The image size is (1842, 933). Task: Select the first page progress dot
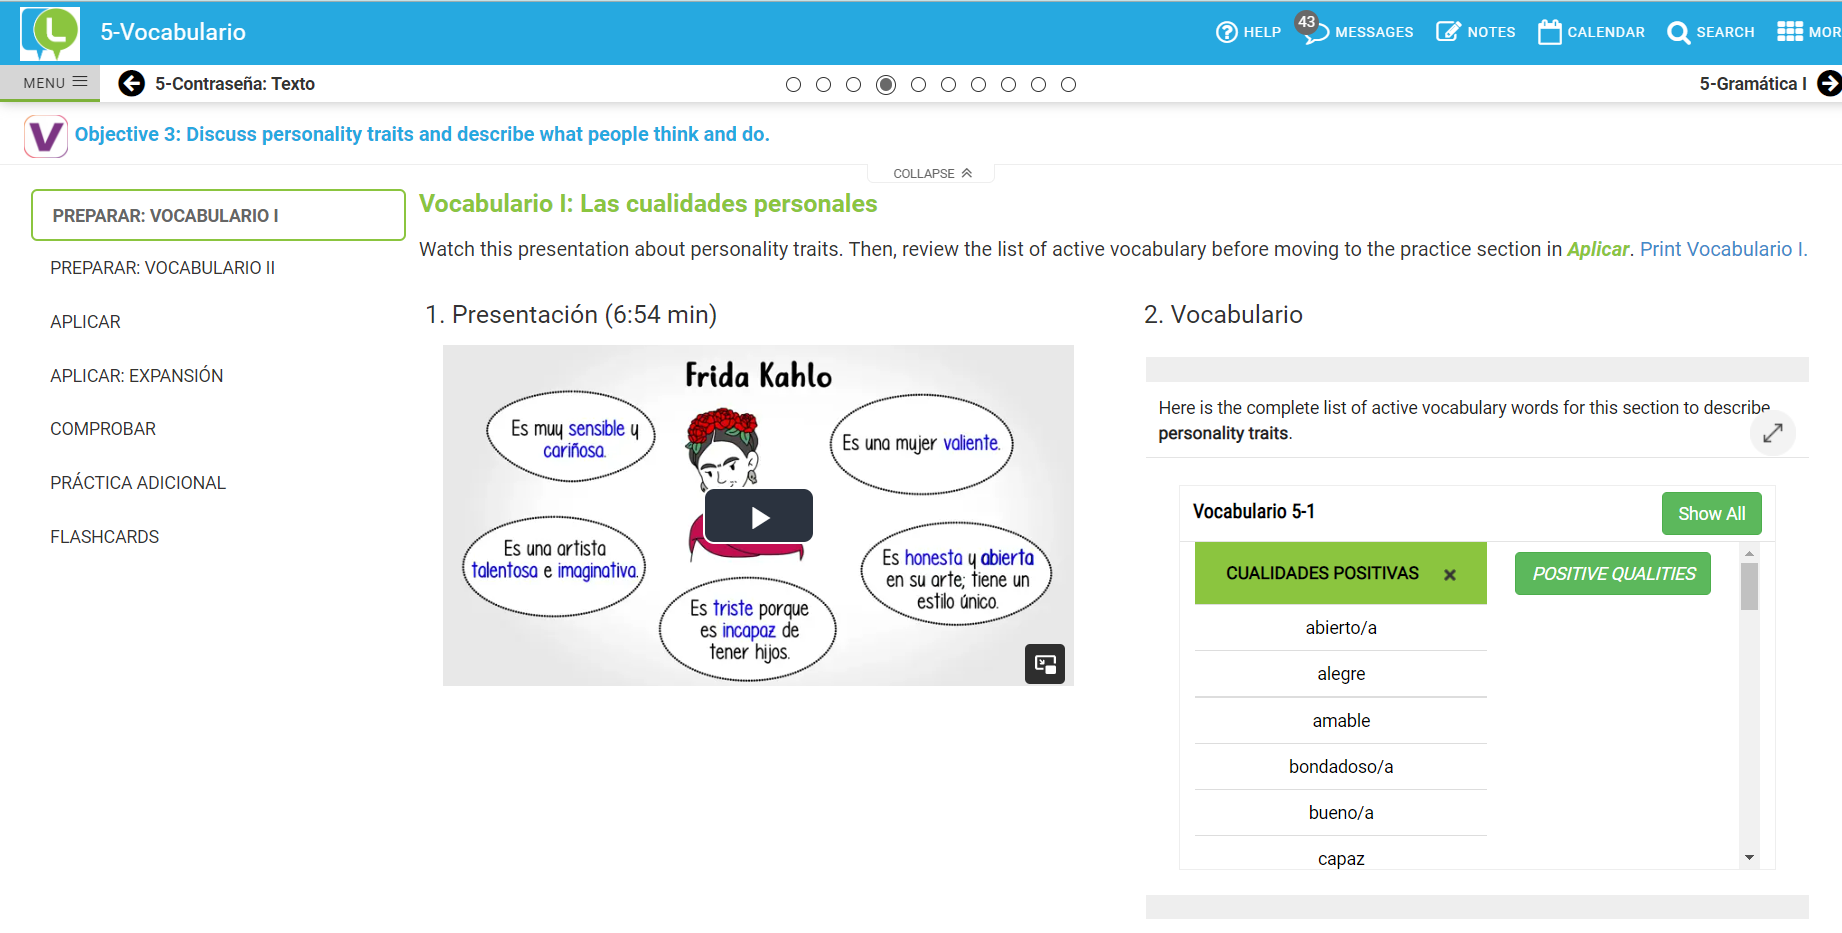coord(794,85)
